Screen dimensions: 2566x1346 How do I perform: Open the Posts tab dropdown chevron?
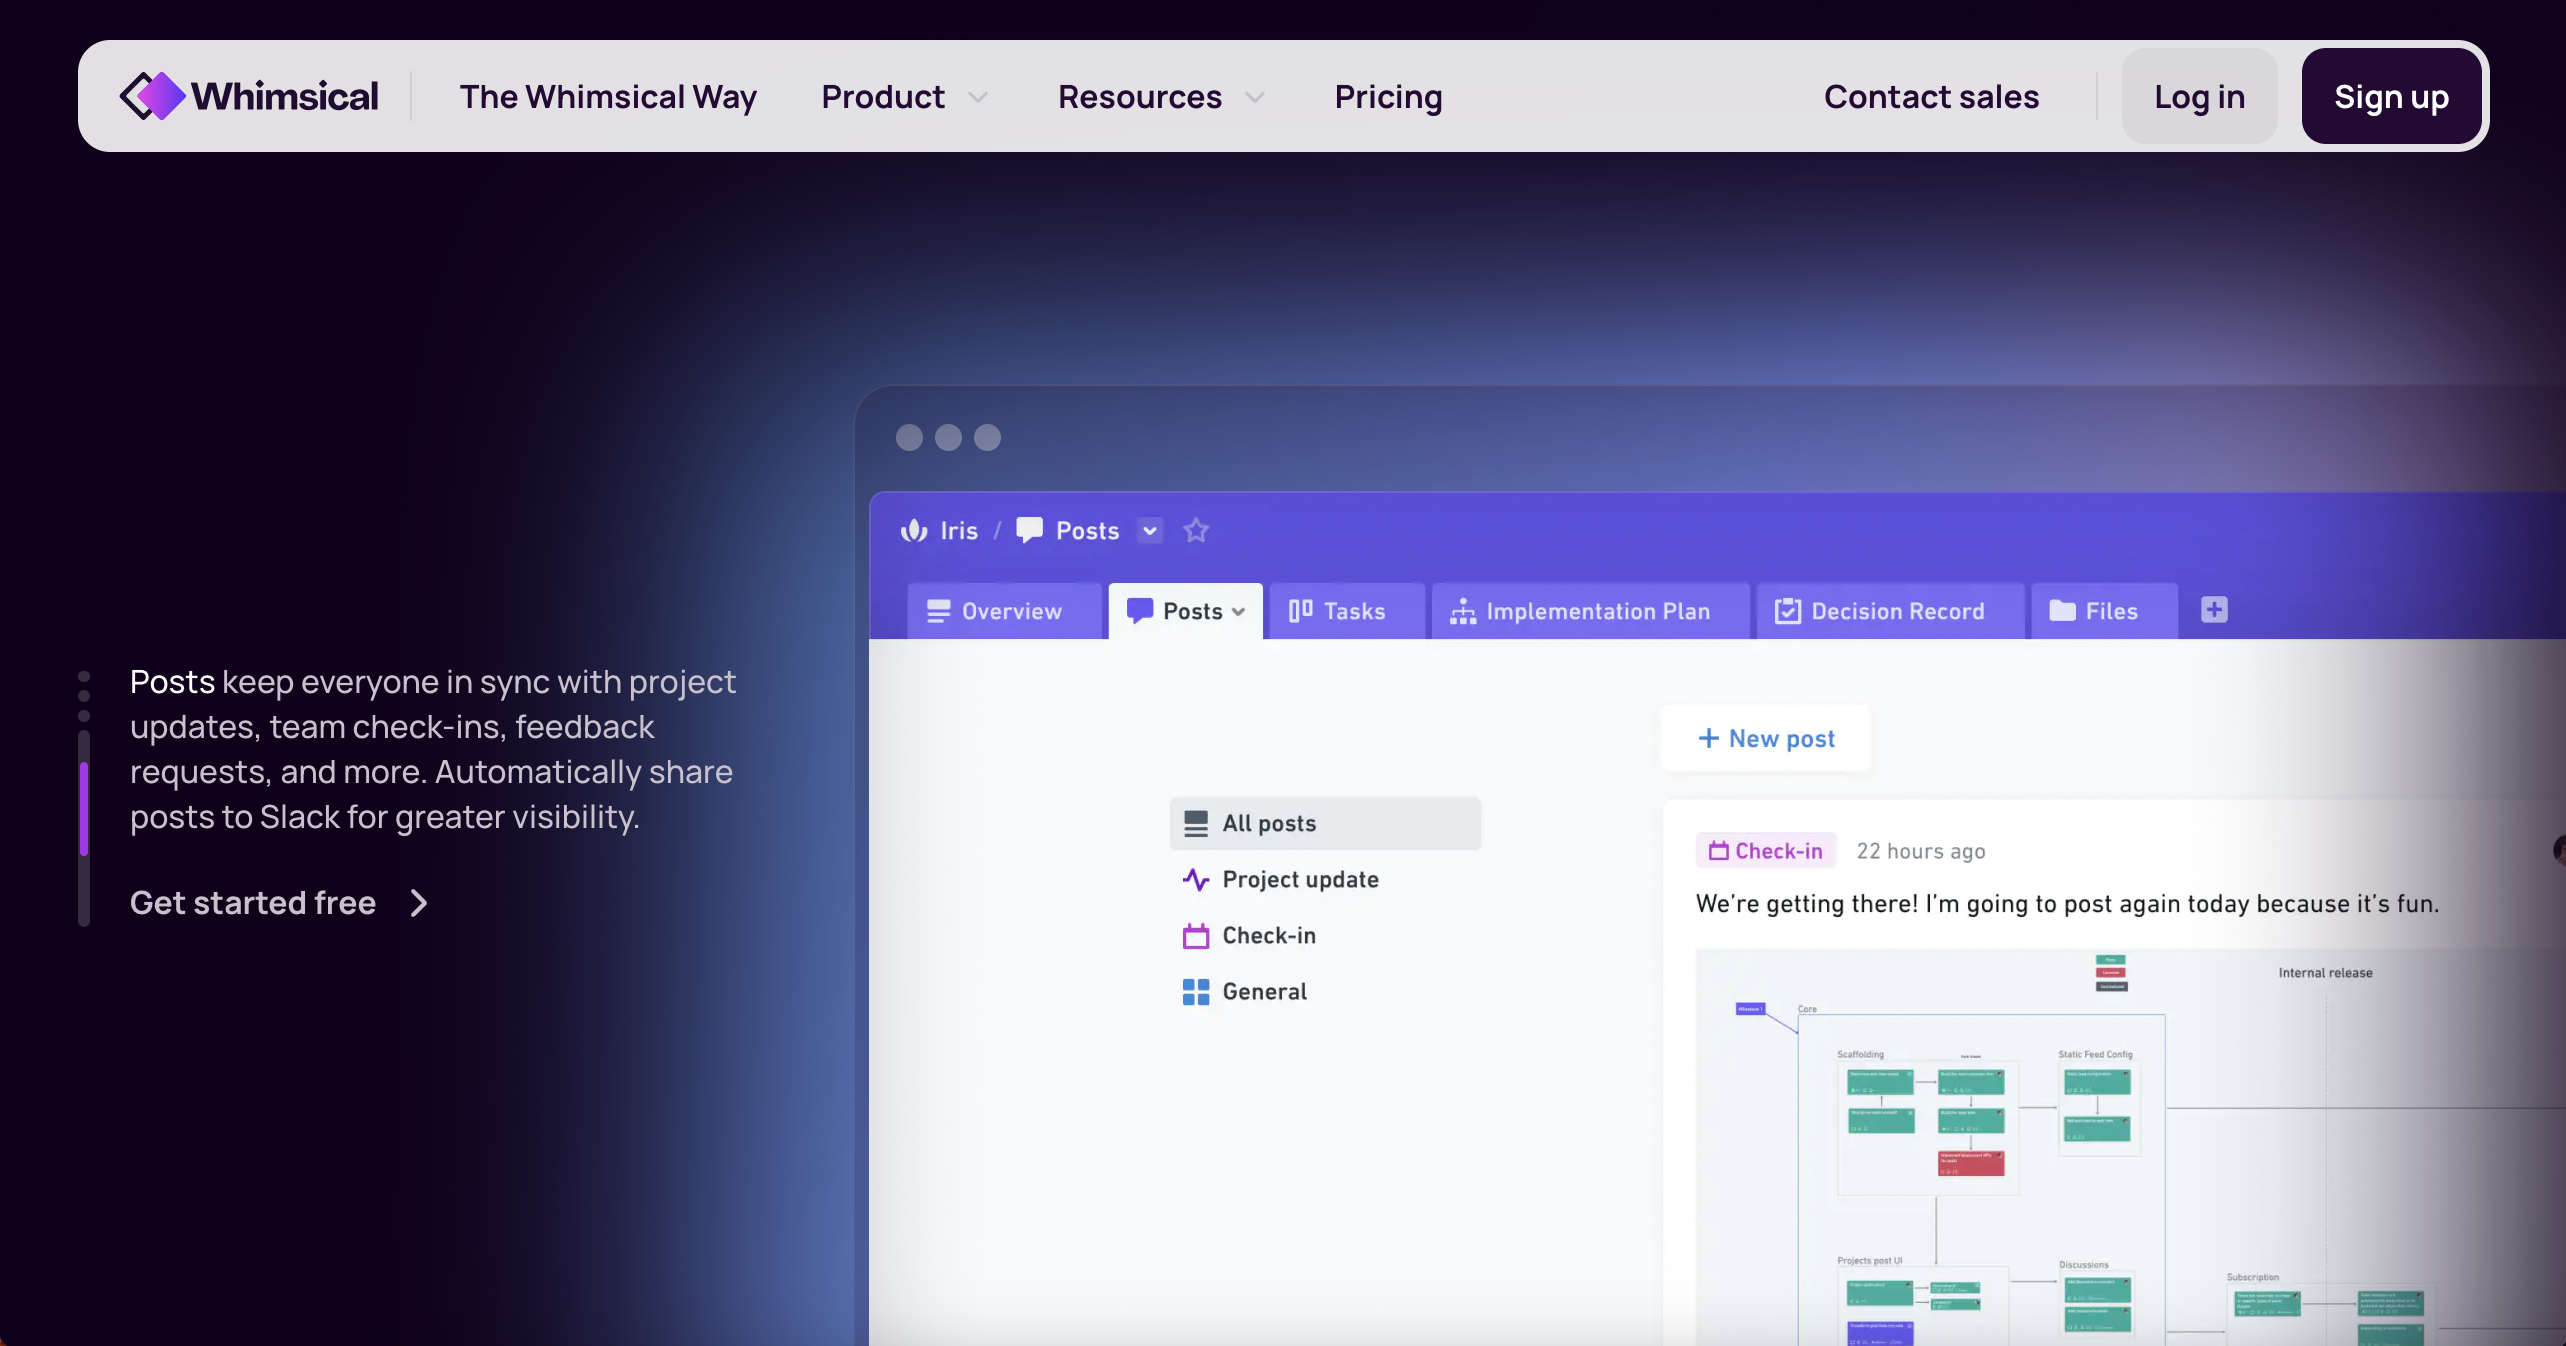click(1239, 612)
